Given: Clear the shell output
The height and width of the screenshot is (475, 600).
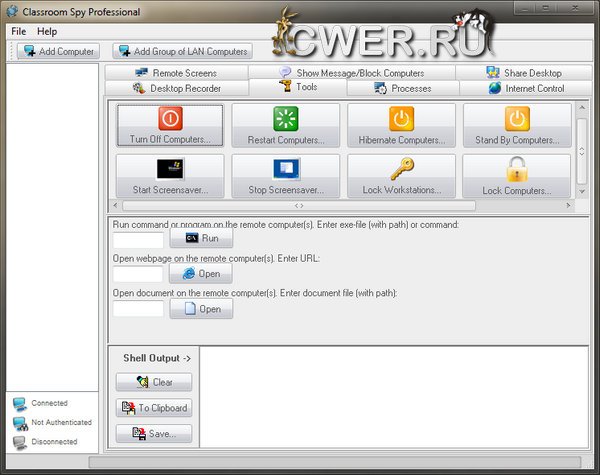Looking at the screenshot, I should click(153, 382).
